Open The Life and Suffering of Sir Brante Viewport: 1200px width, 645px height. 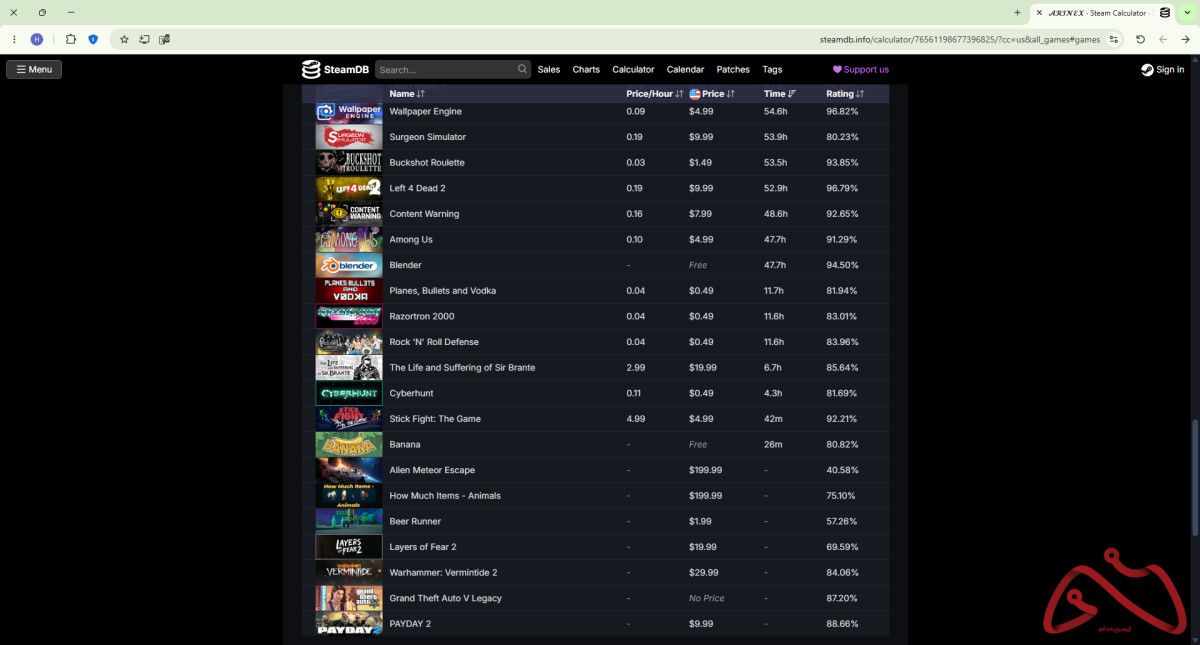[462, 367]
